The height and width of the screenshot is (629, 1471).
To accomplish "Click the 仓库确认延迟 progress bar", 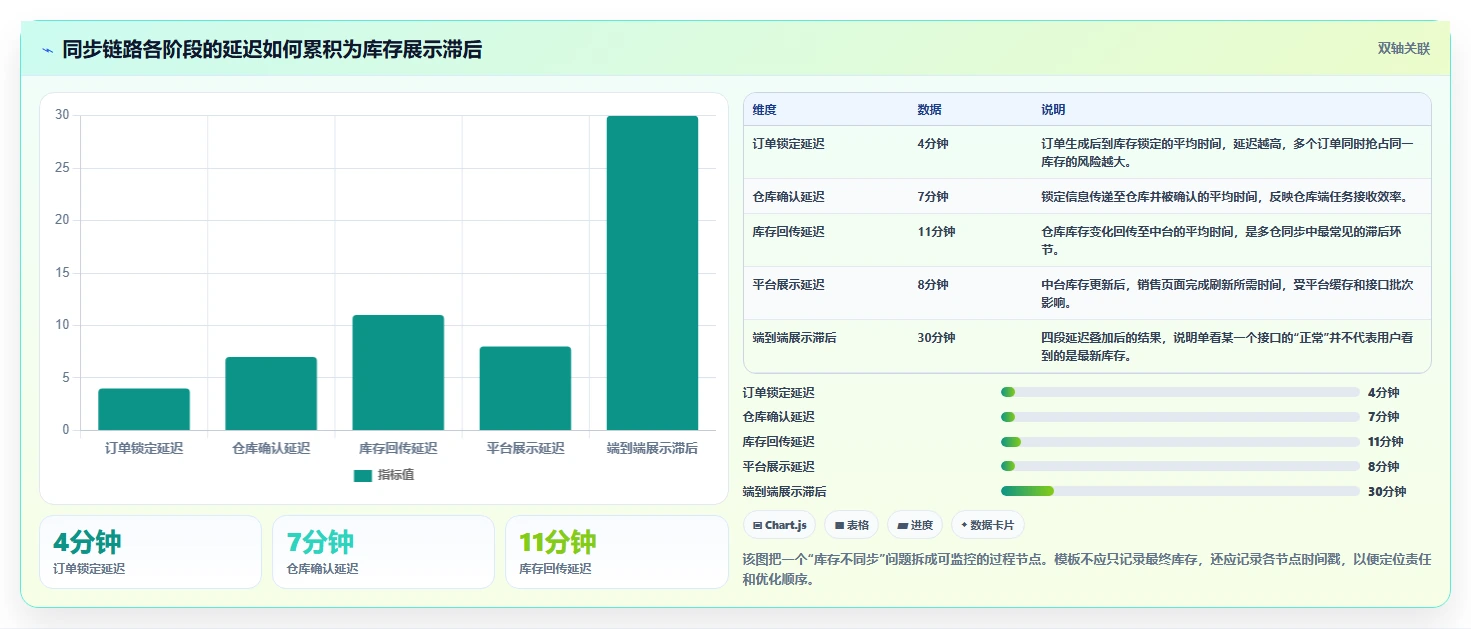I will [1180, 417].
